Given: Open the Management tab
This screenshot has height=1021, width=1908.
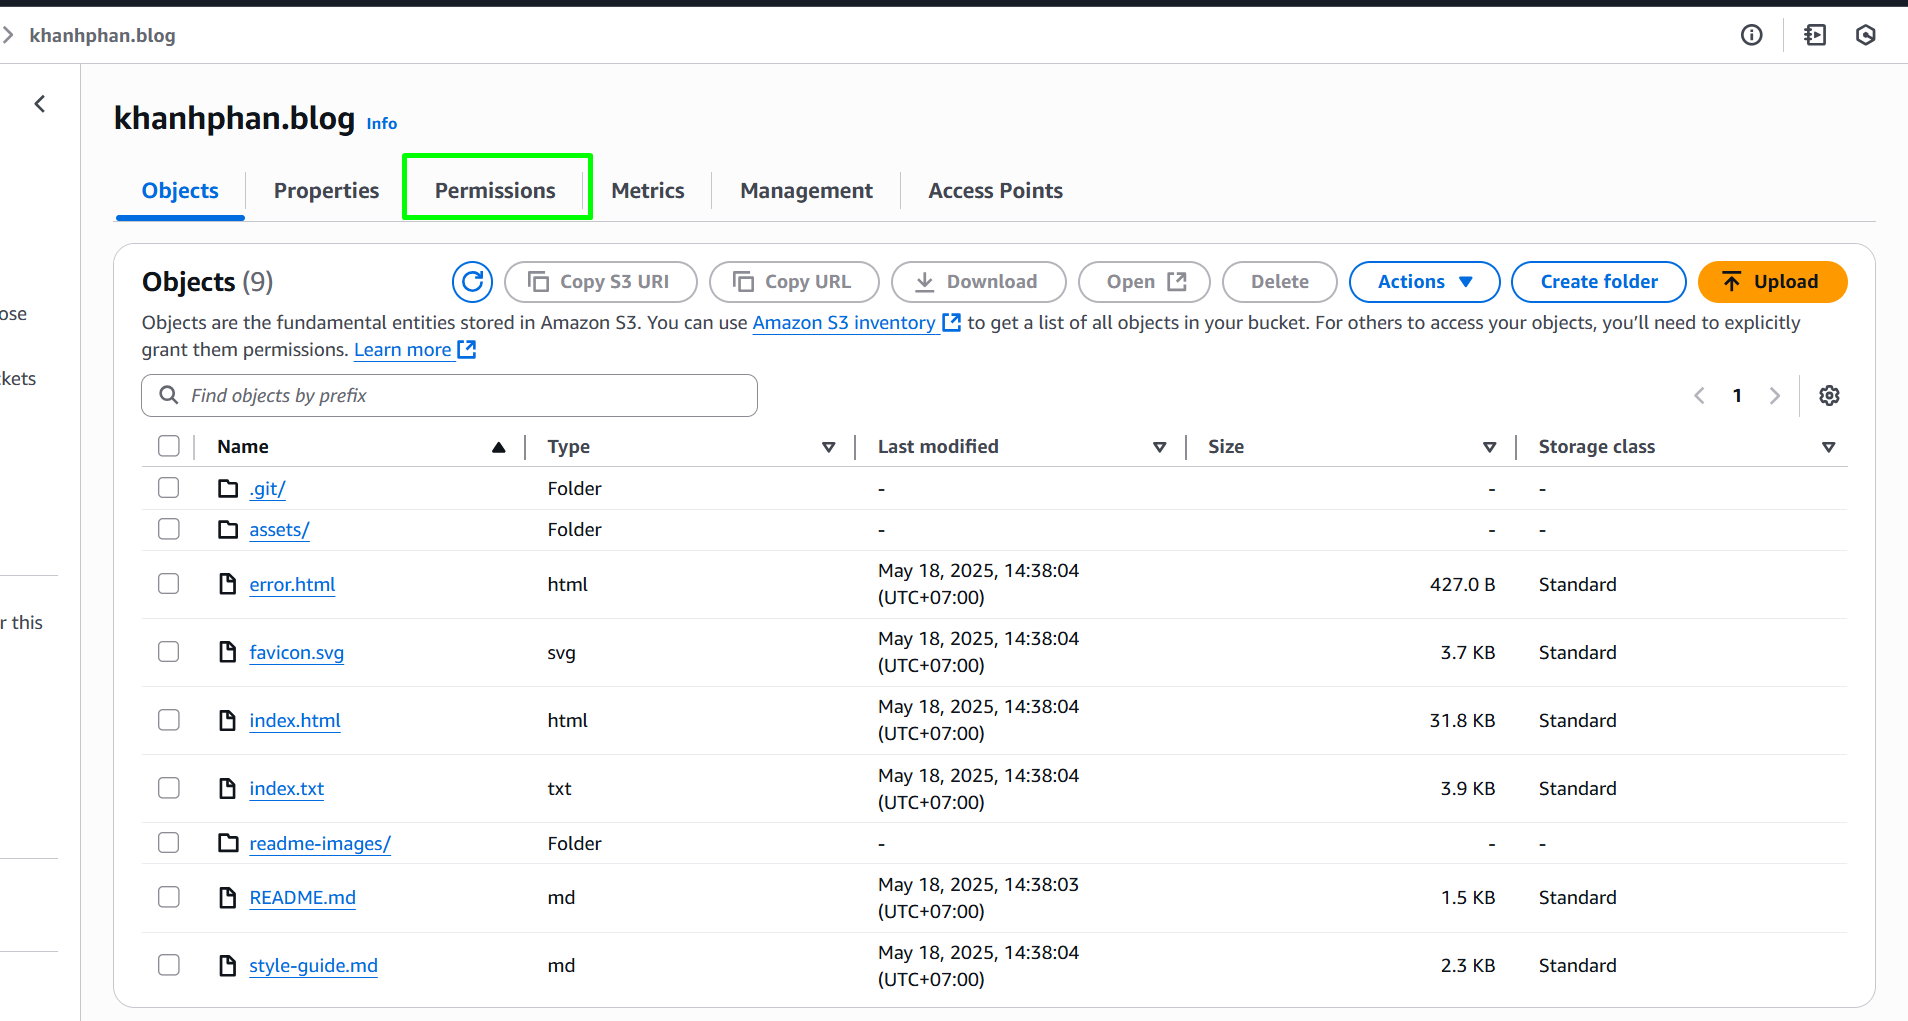Looking at the screenshot, I should 806,191.
